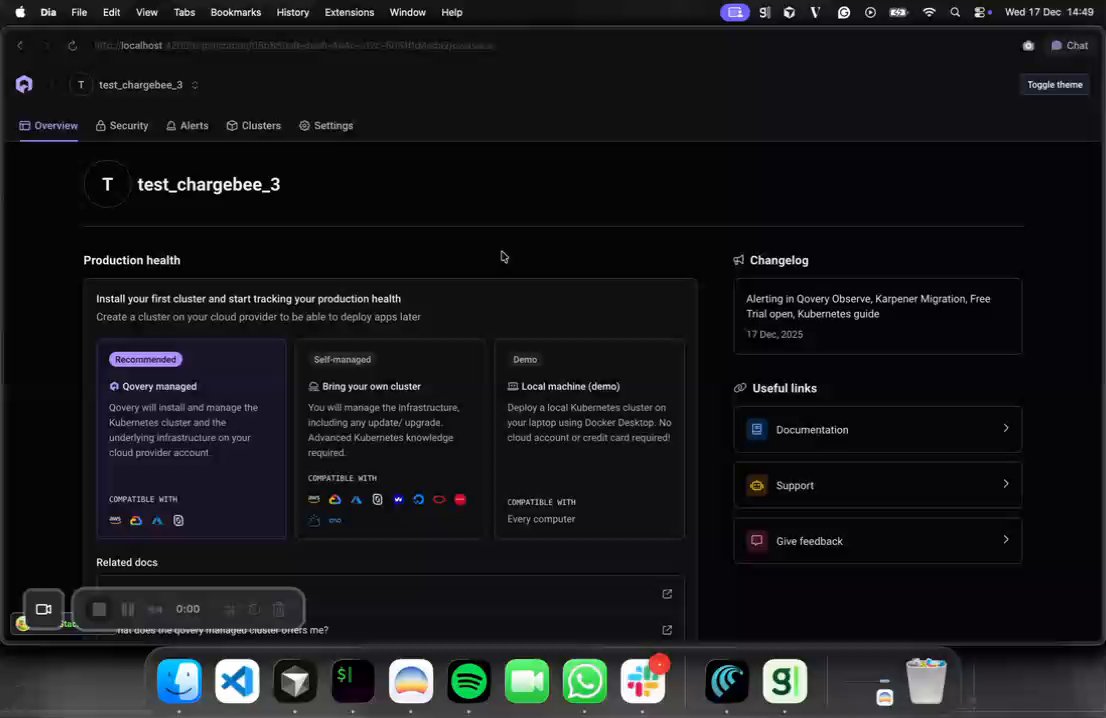Screen dimensions: 1106x718
Task: Open the Extensions menu
Action: pos(349,12)
